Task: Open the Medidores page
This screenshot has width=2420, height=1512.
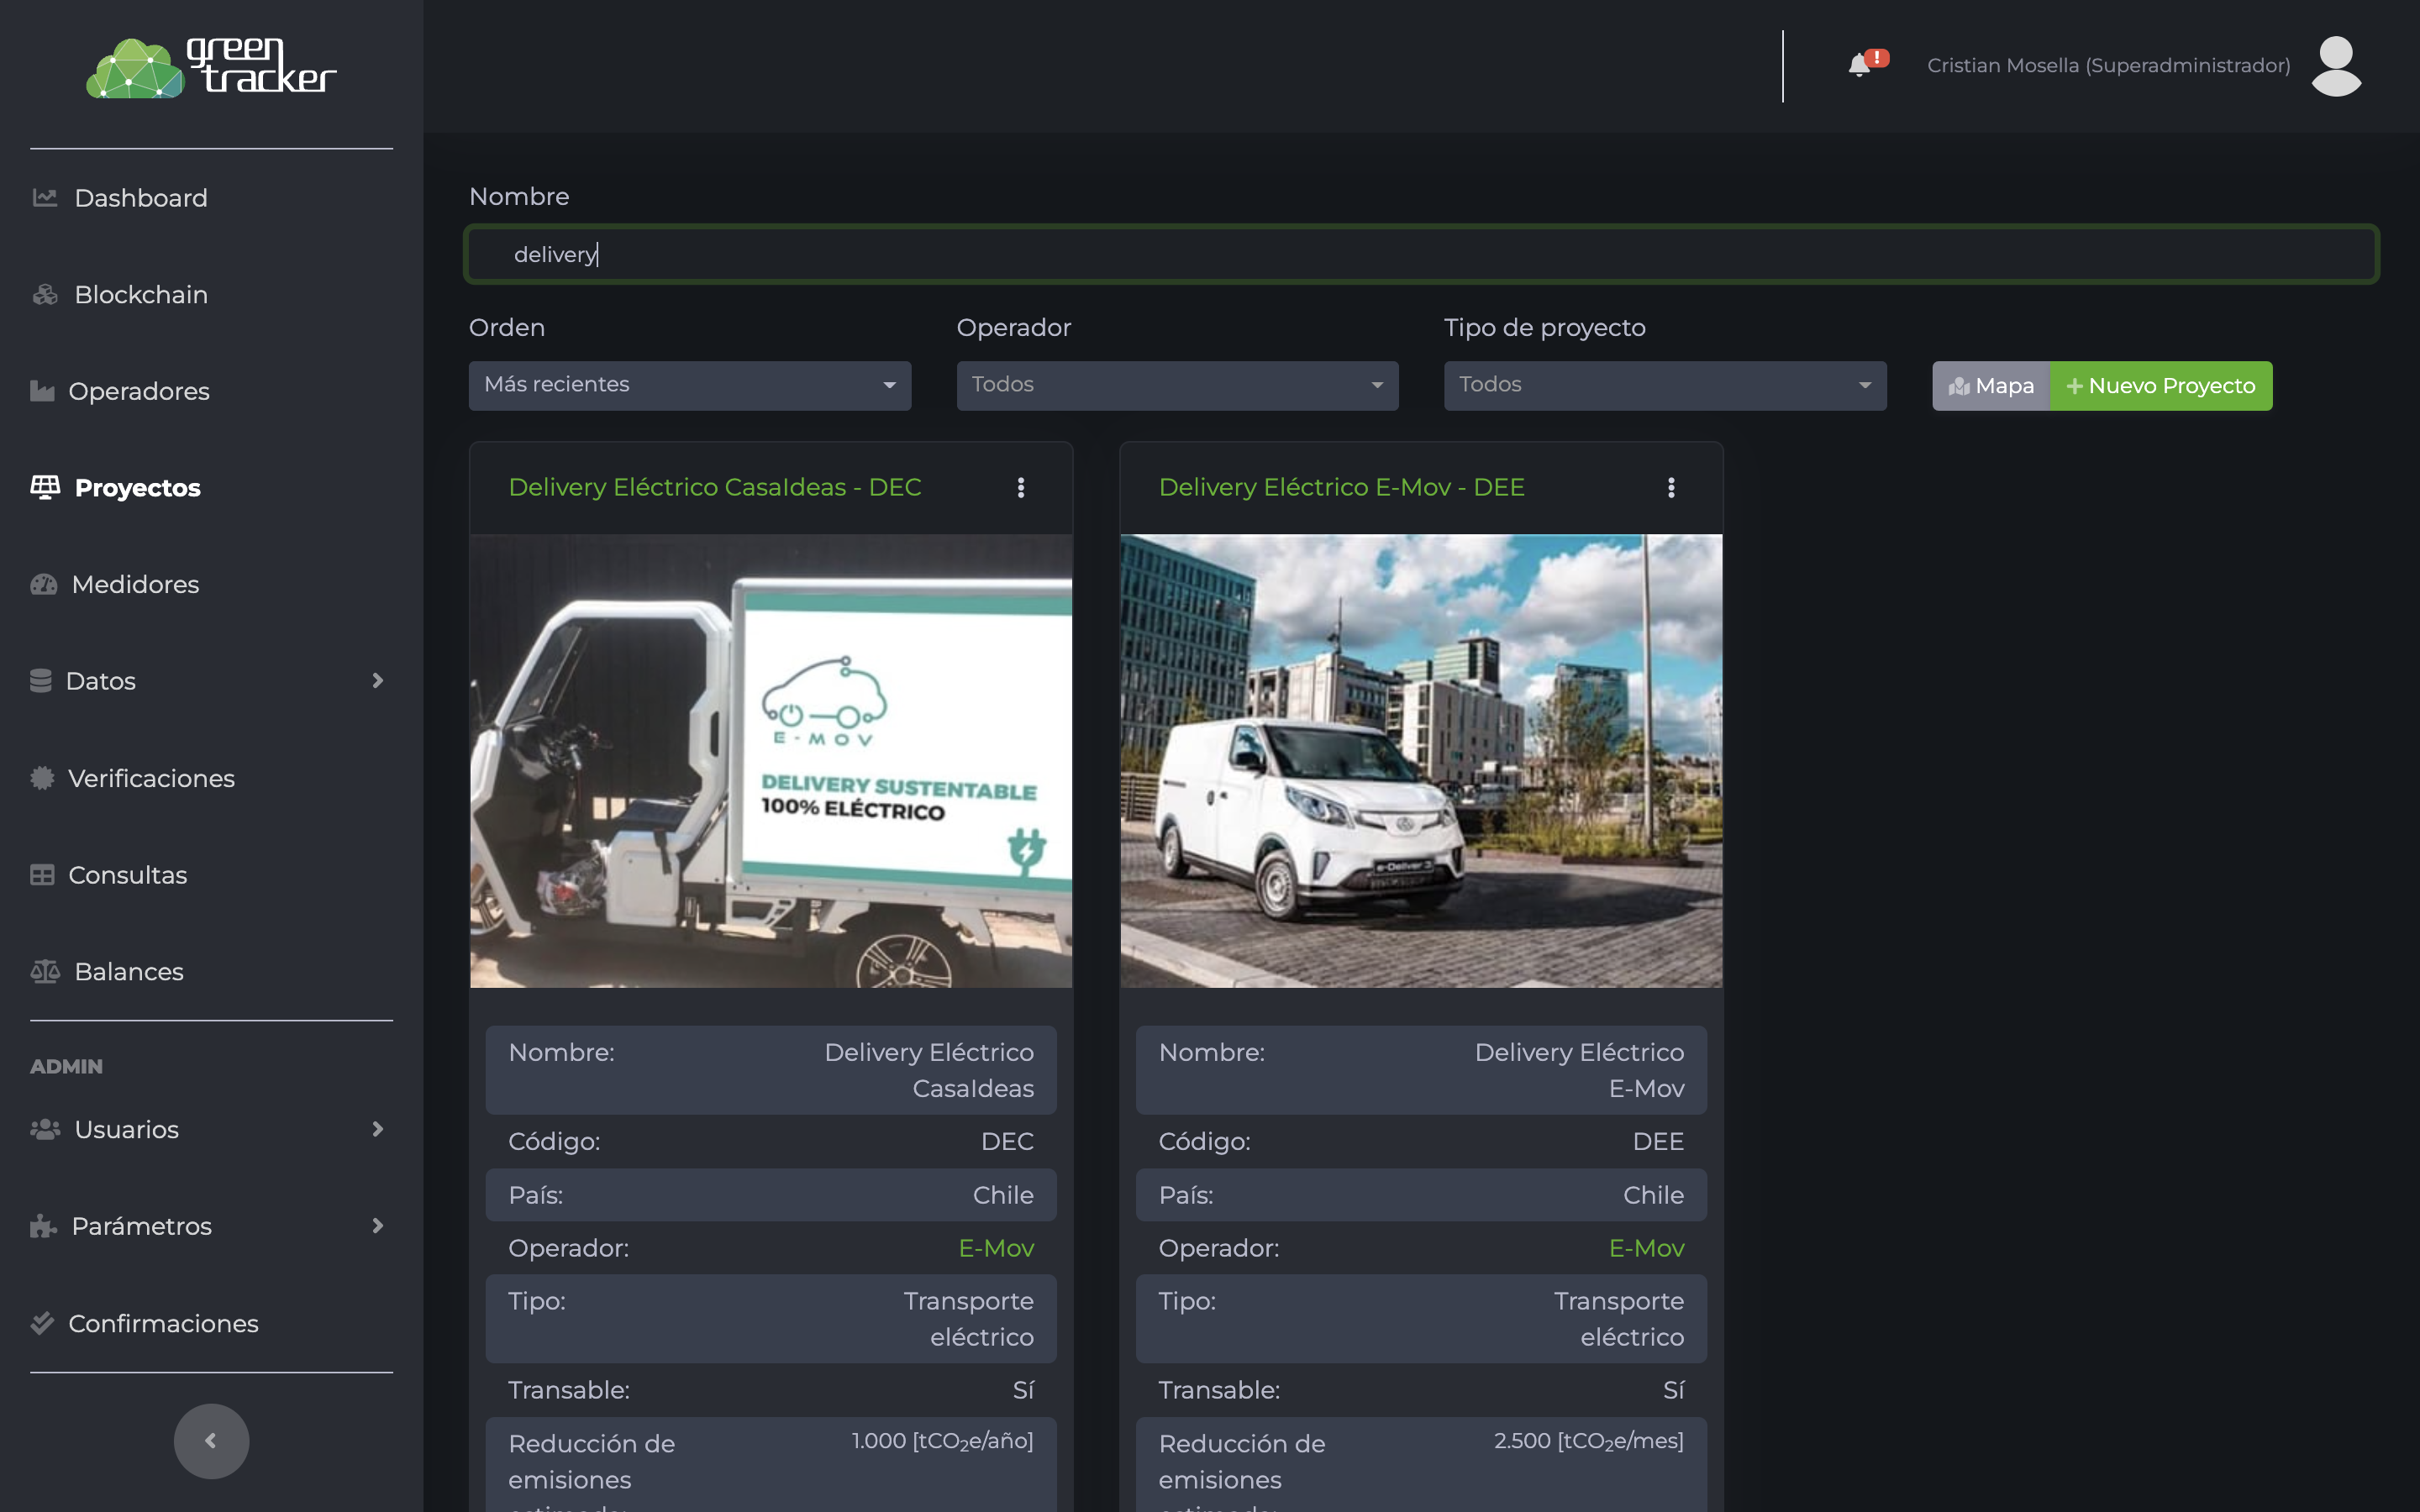Action: click(x=135, y=584)
